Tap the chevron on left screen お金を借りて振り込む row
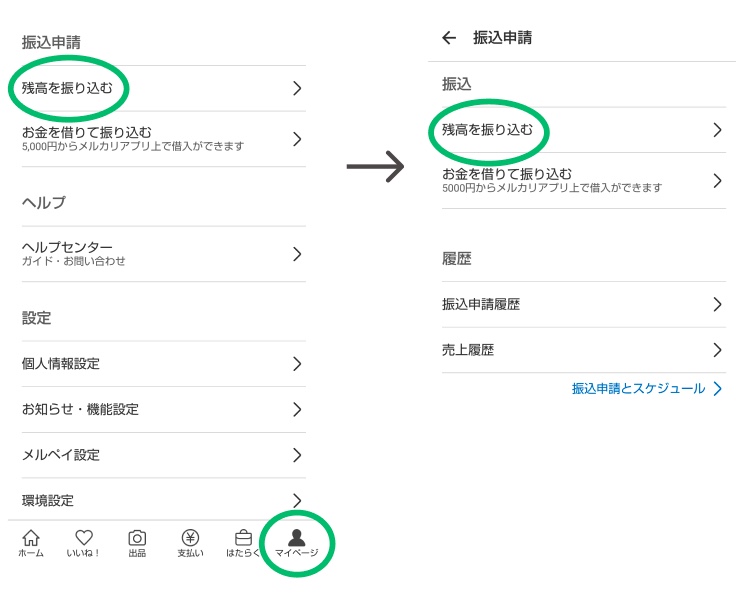The width and height of the screenshot is (736, 596). pos(297,139)
